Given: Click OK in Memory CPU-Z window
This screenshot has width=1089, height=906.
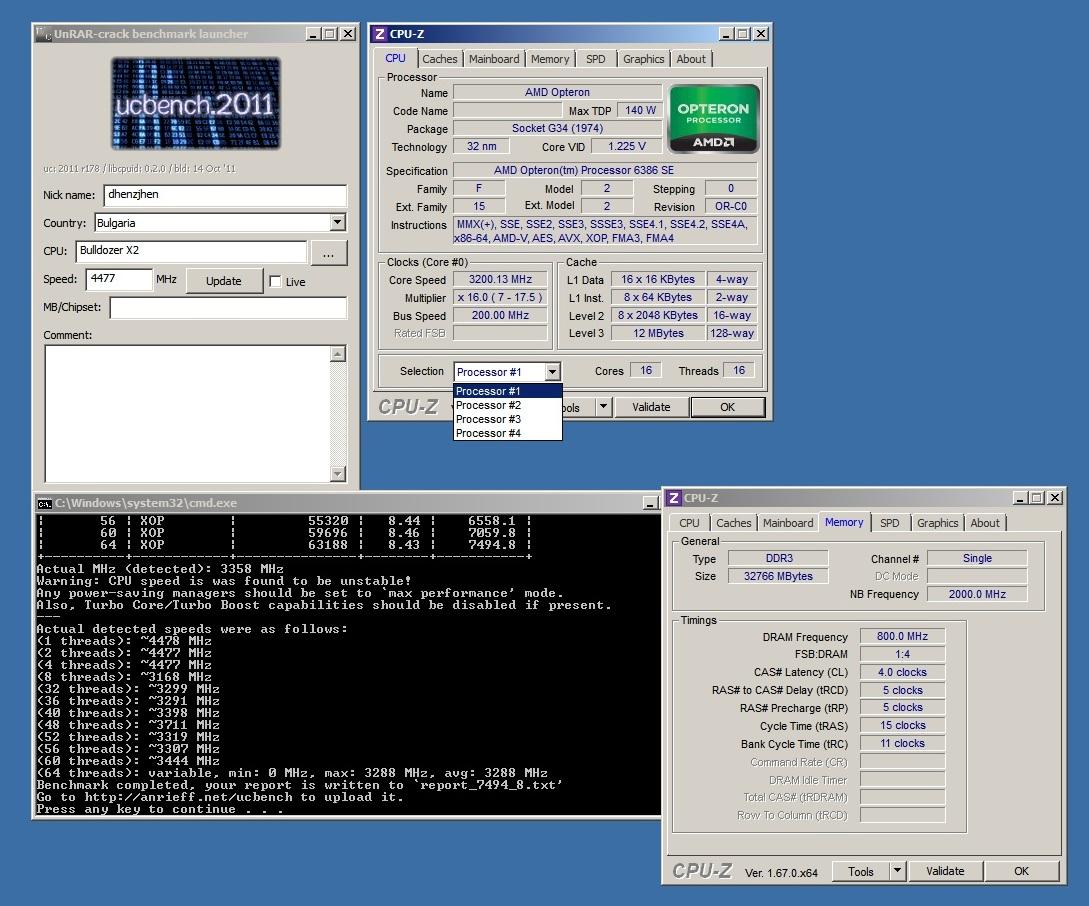Looking at the screenshot, I should pyautogui.click(x=1022, y=871).
